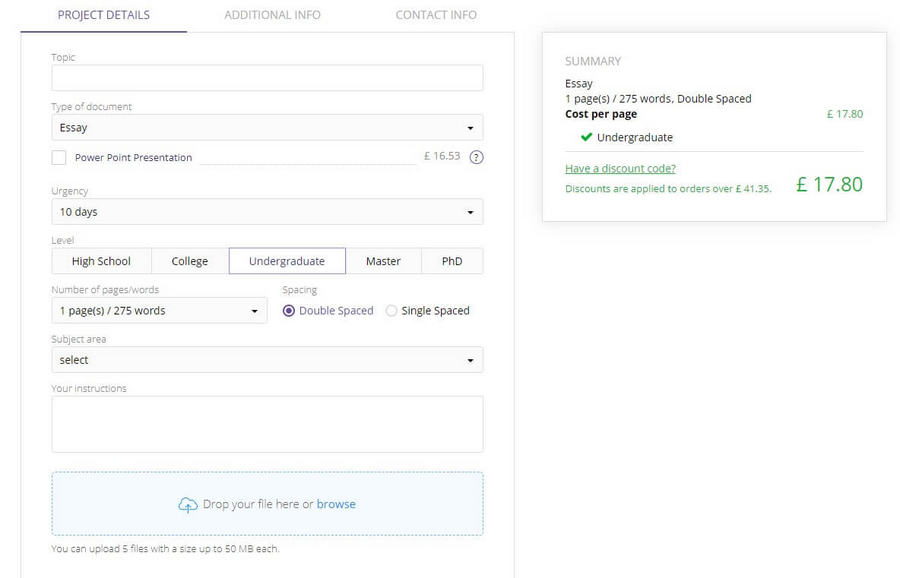Image resolution: width=900 pixels, height=578 pixels.
Task: Switch to the PROJECT DETAILS tab
Action: coord(103,15)
